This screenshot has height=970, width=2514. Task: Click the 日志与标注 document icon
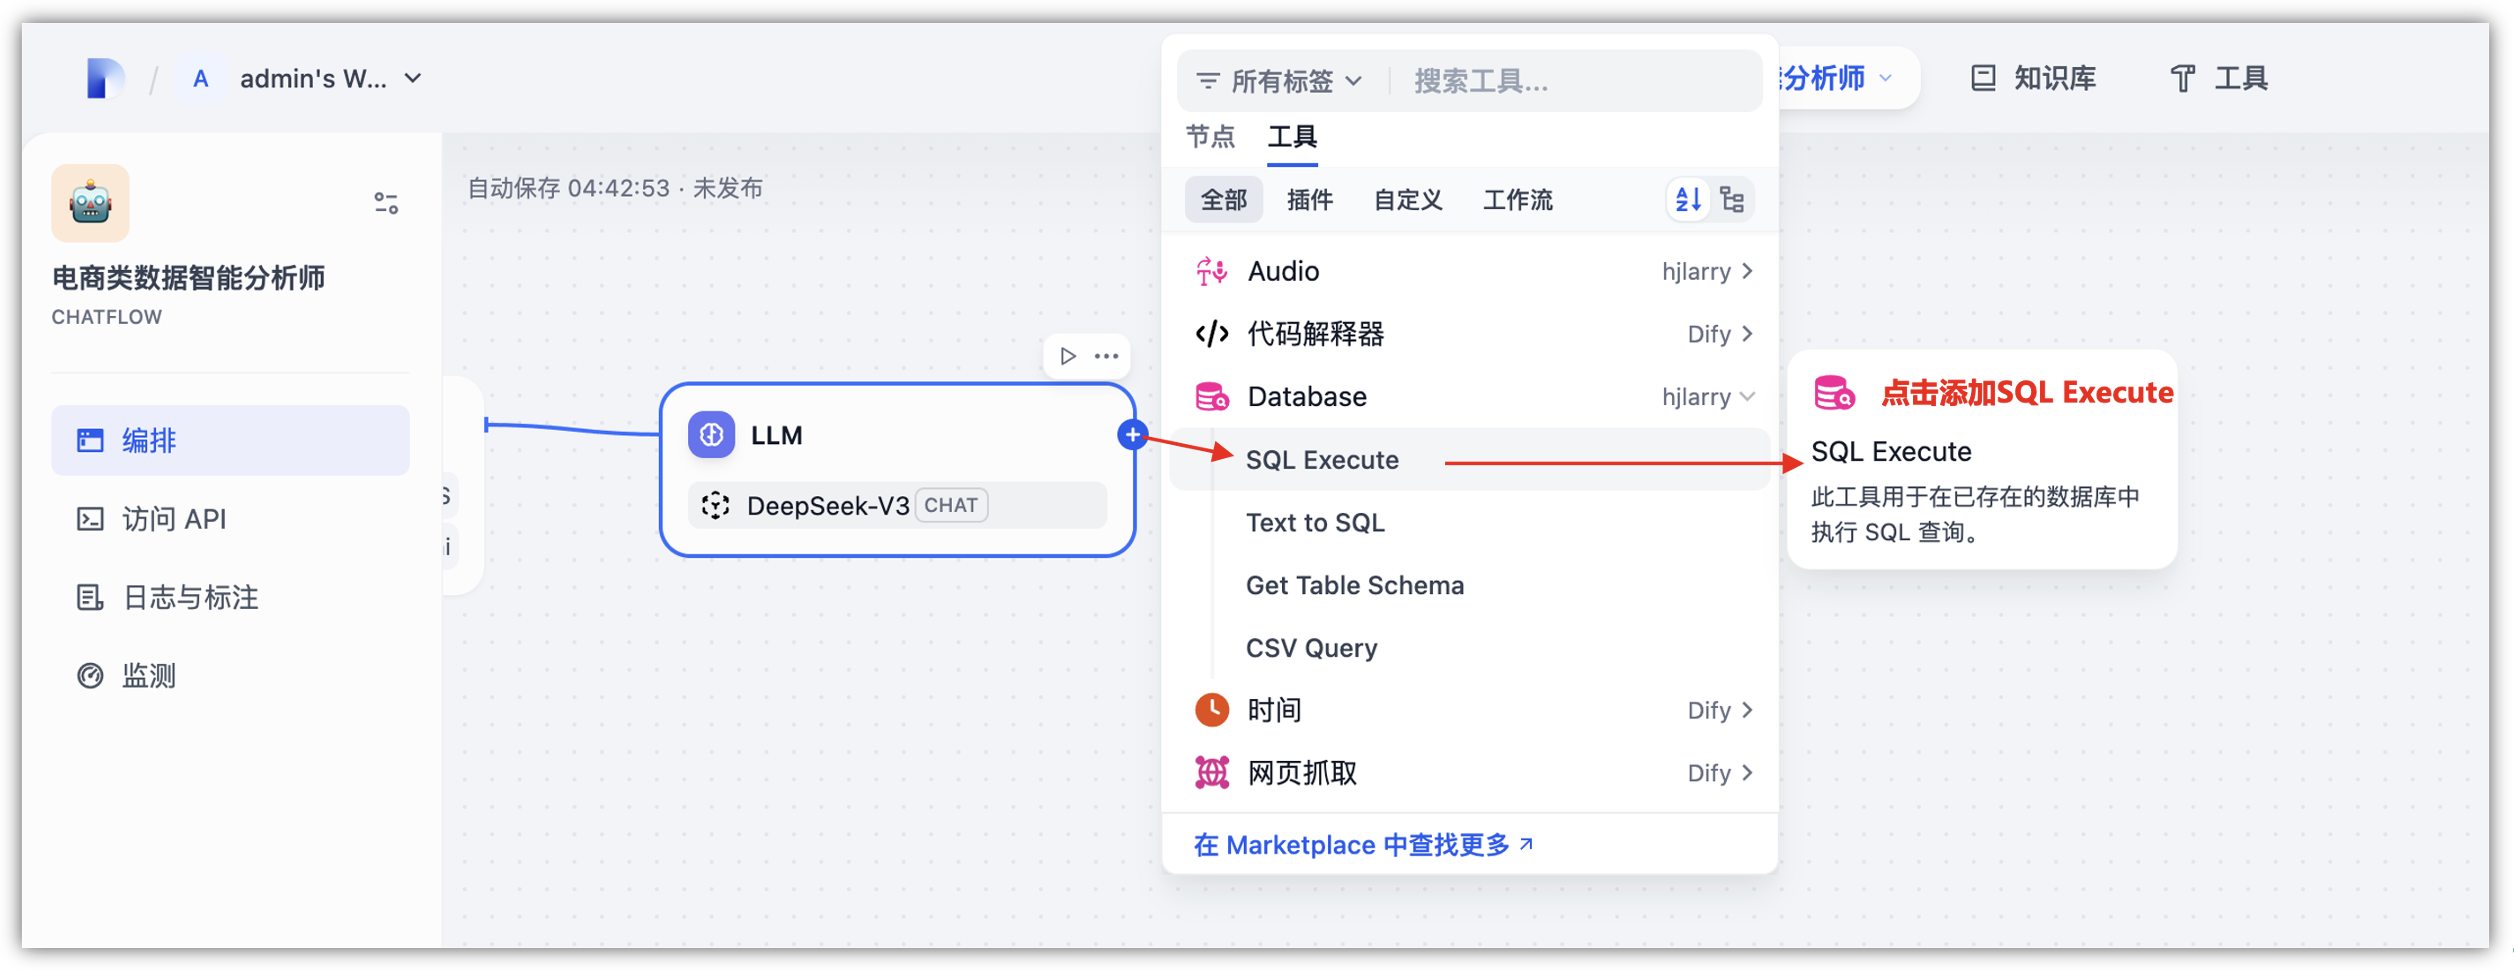click(90, 597)
